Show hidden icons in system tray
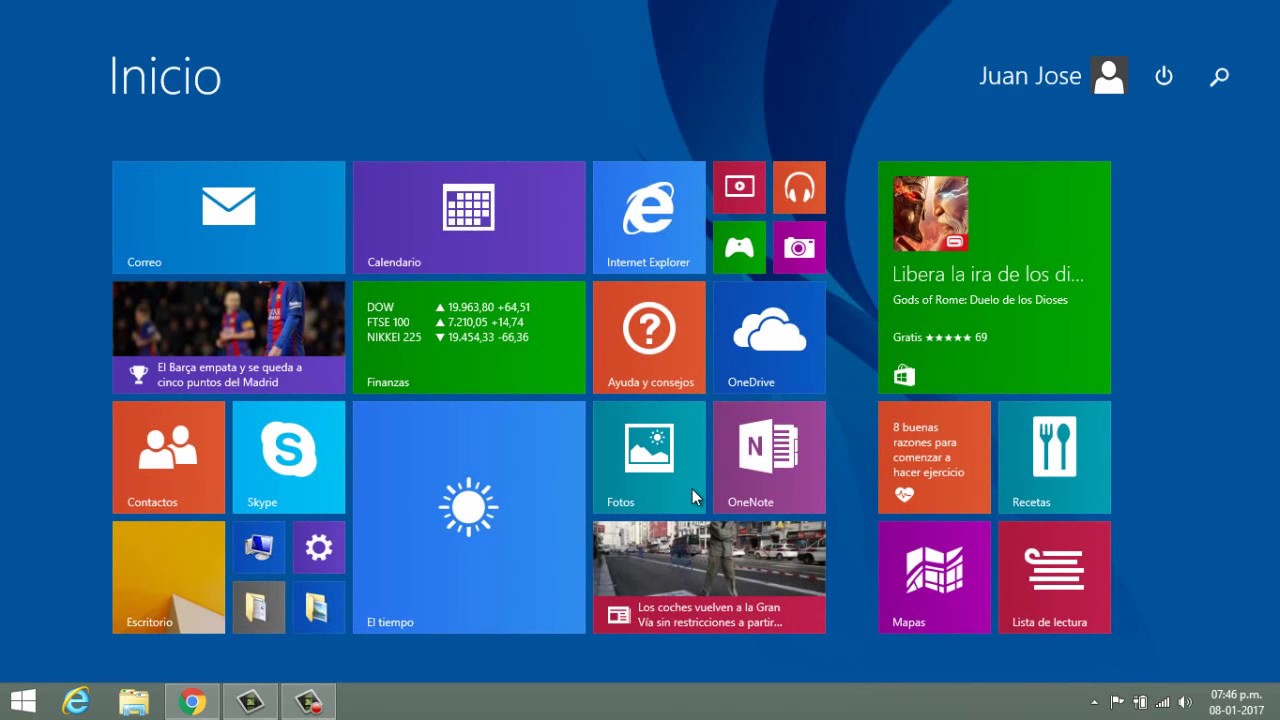This screenshot has height=720, width=1280. coord(1094,702)
